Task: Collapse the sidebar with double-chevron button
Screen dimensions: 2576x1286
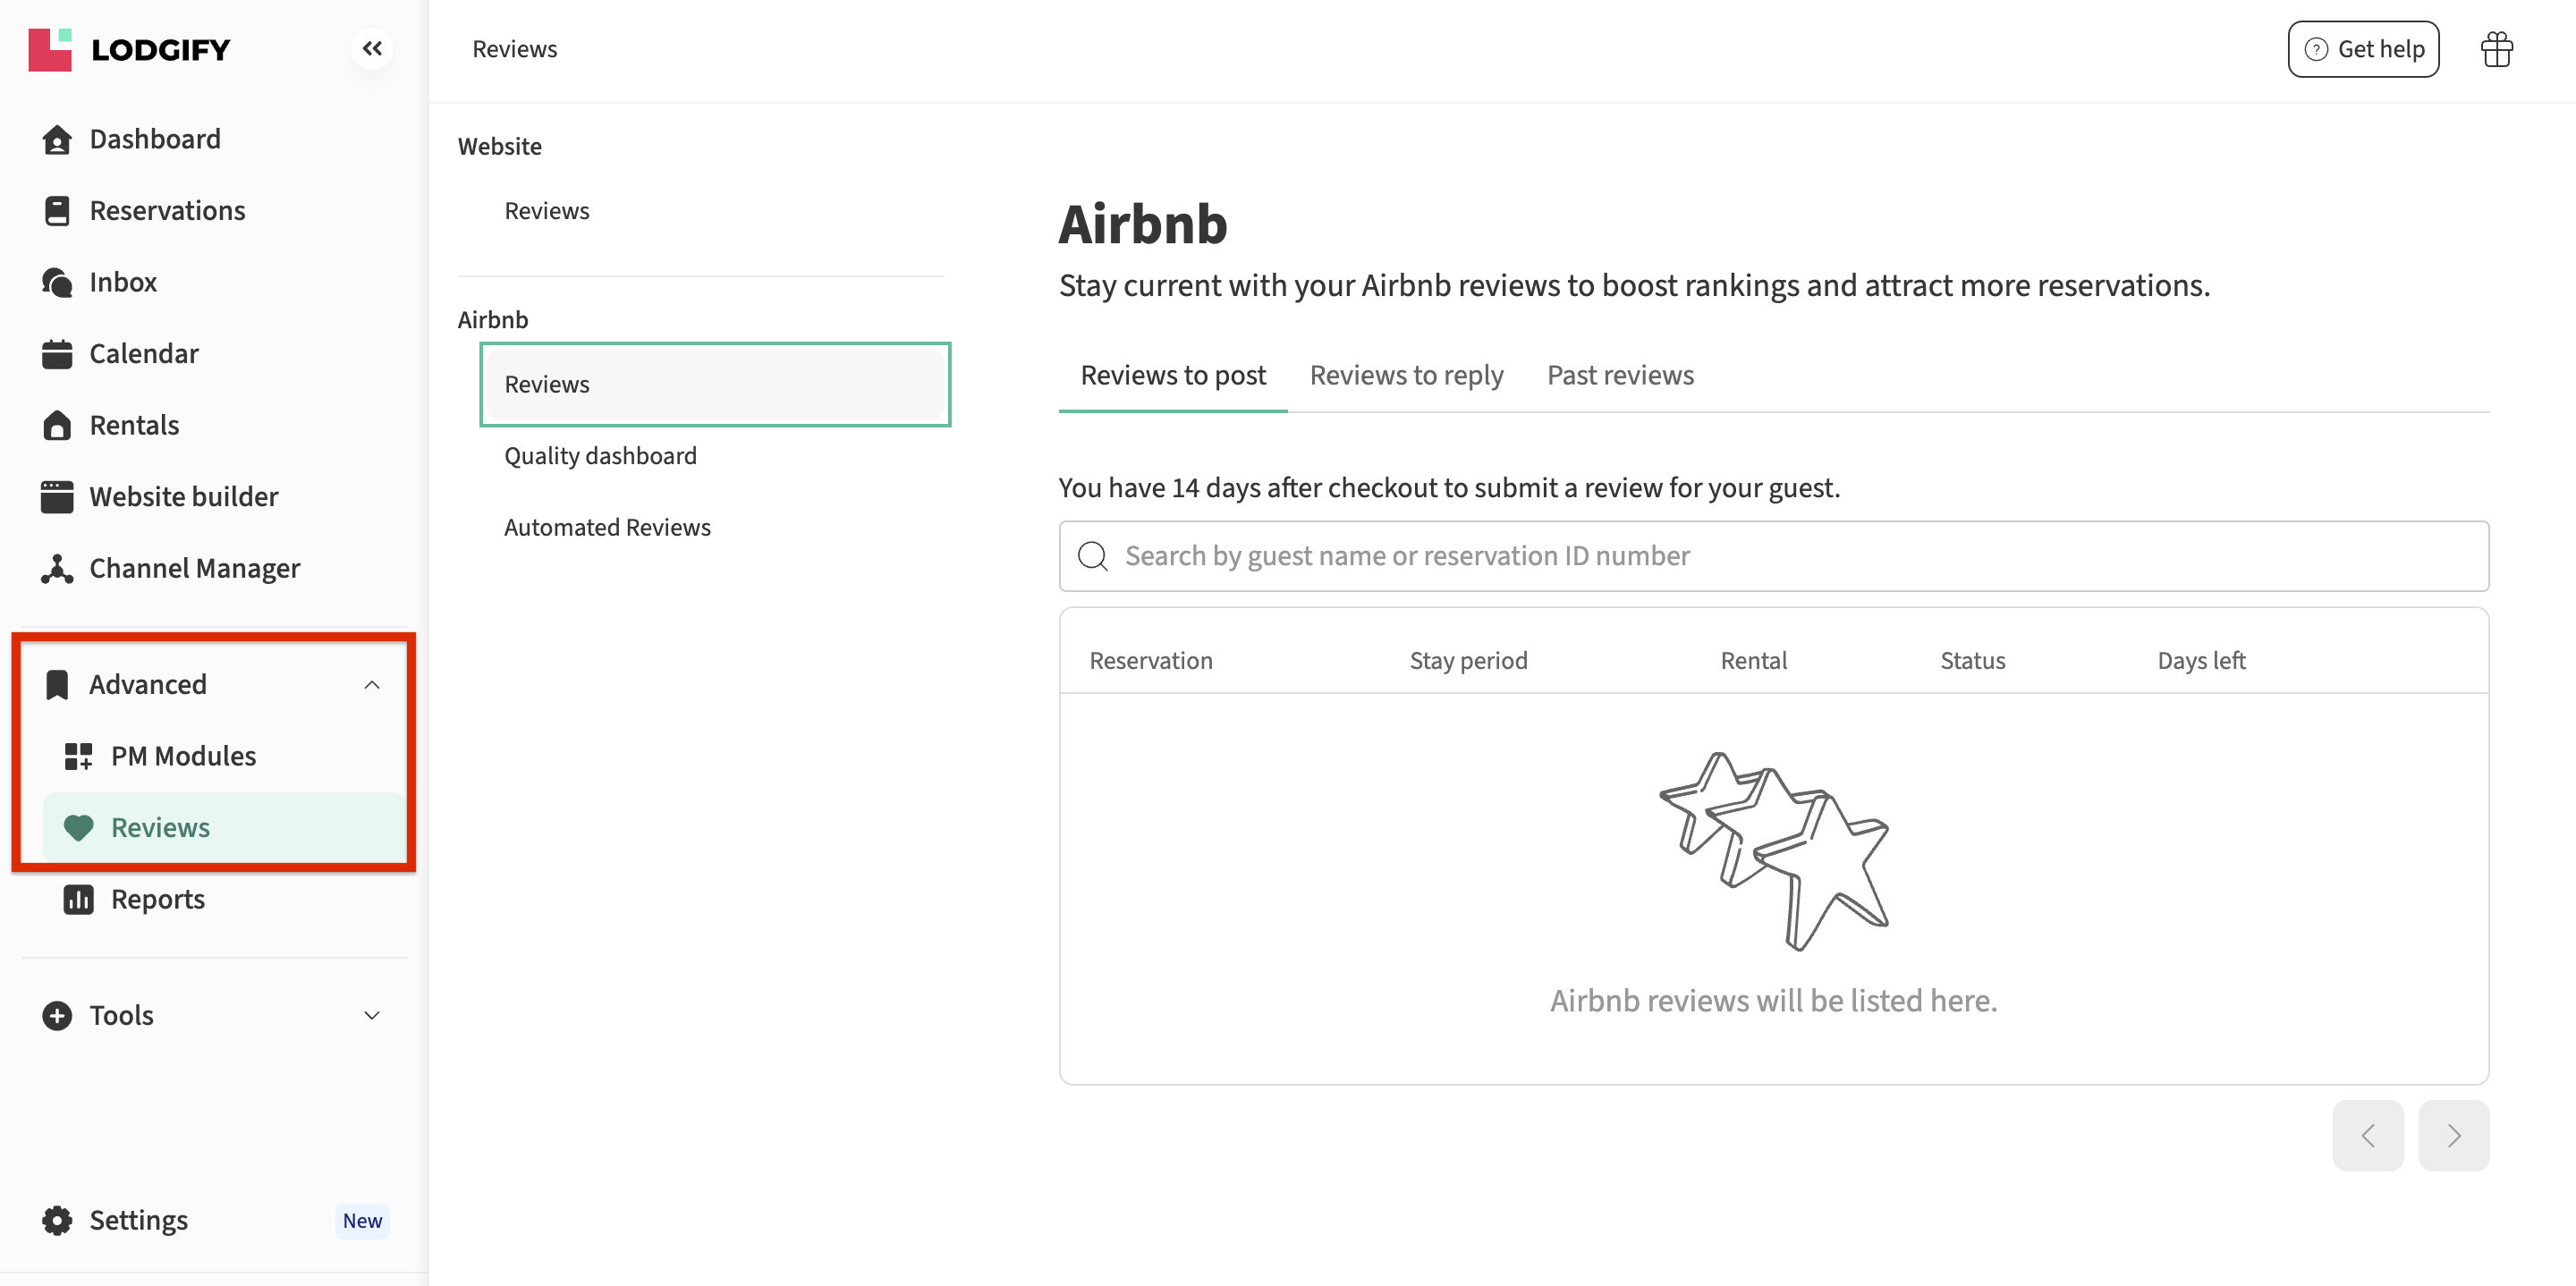Action: pos(372,48)
